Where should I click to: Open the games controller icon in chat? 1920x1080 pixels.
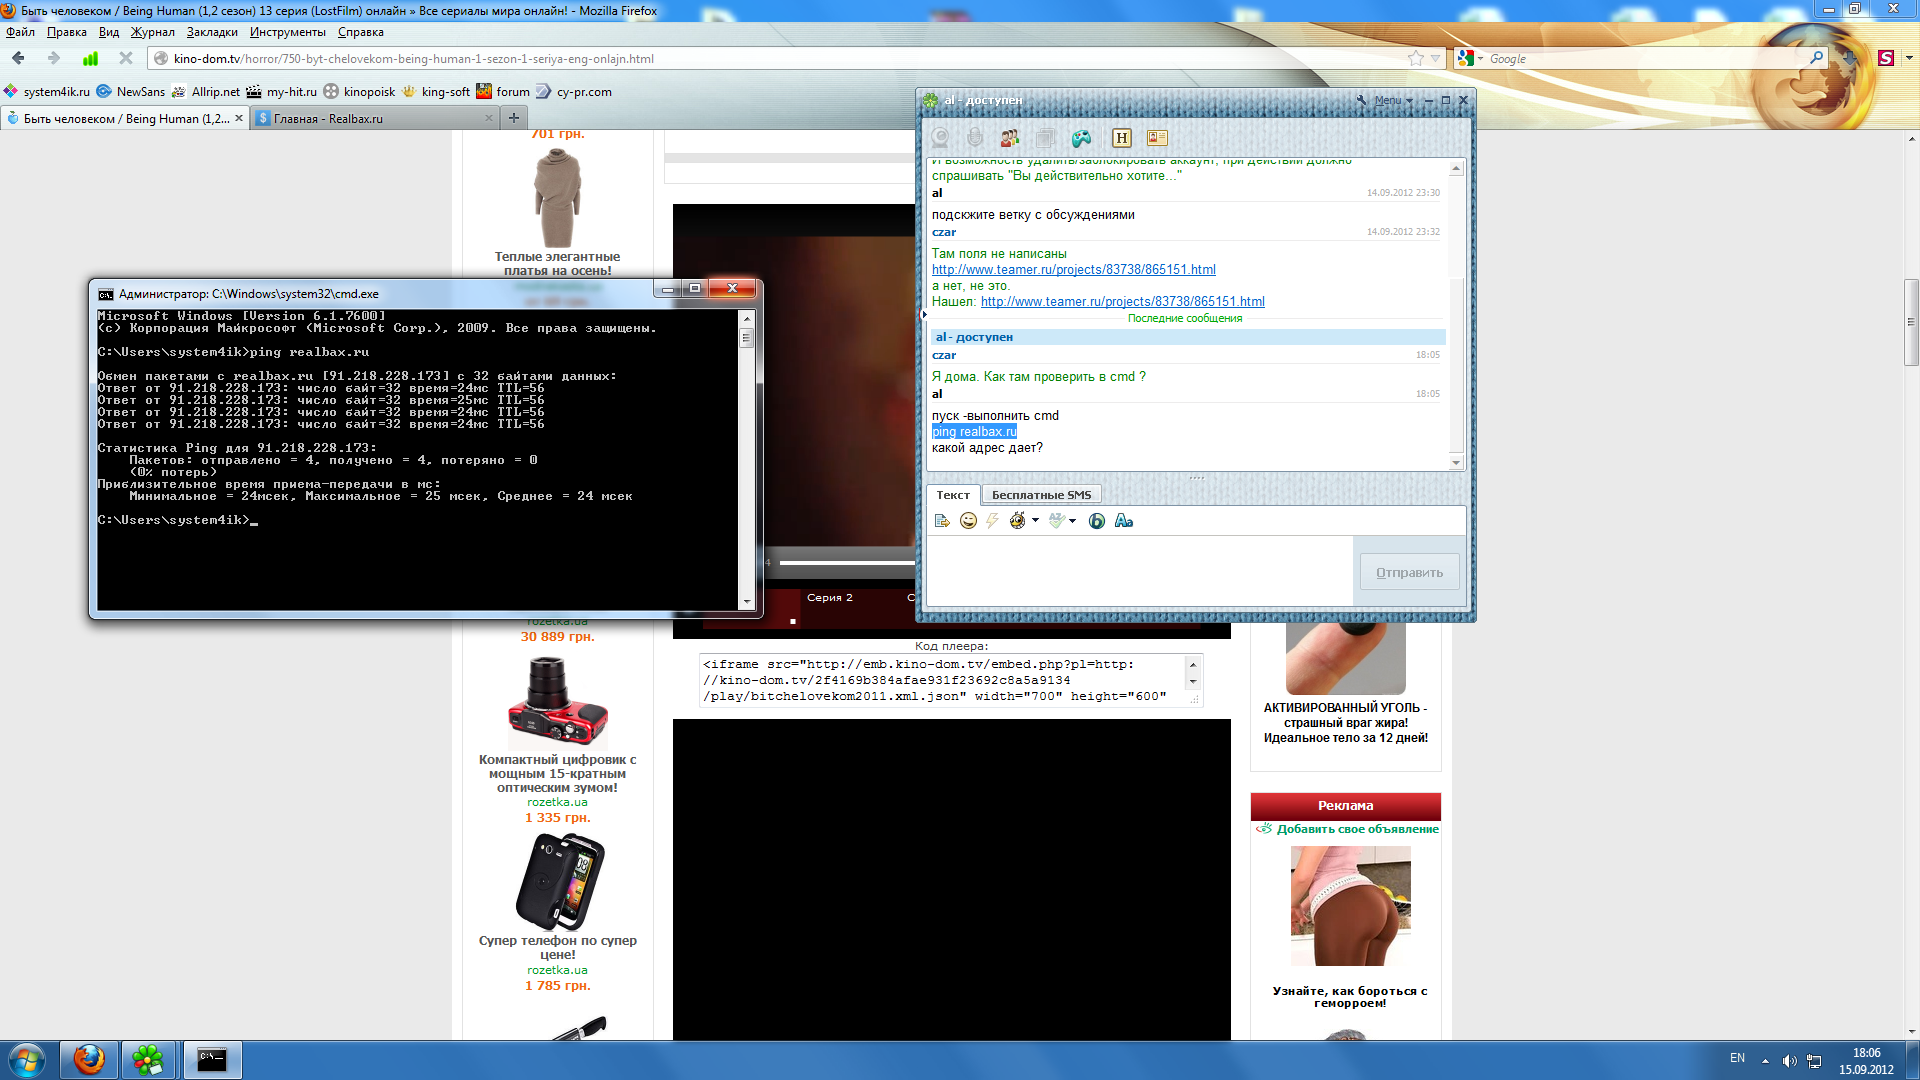(x=1081, y=138)
